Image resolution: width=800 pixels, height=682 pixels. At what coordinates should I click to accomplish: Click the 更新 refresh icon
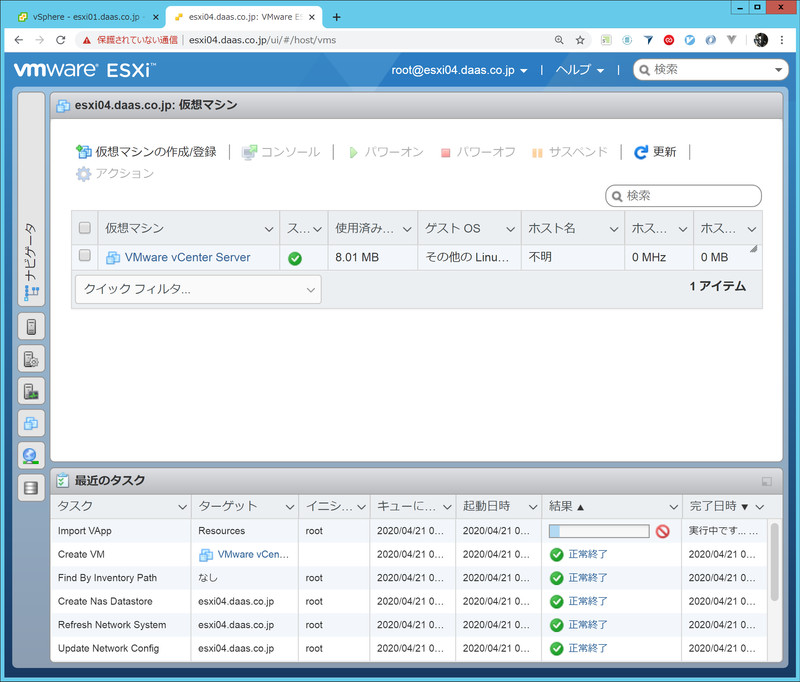coord(642,152)
